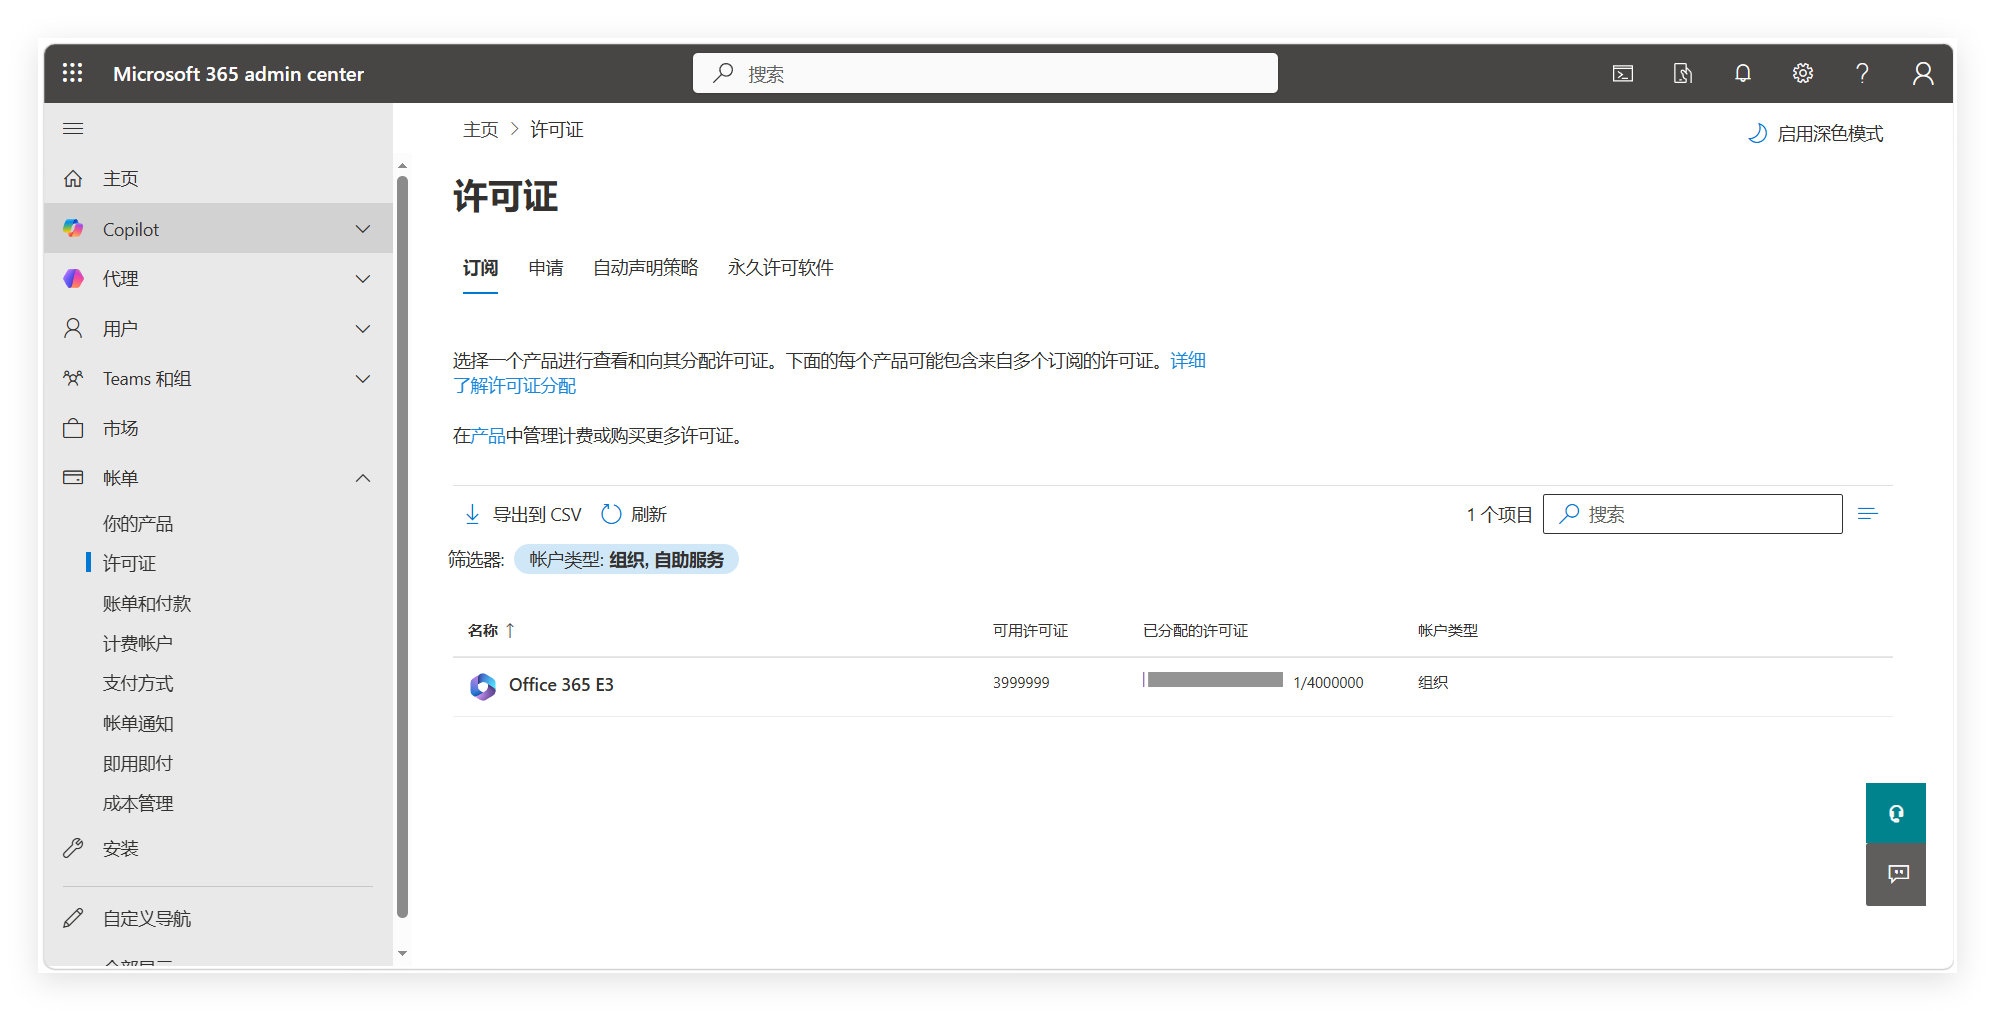
Task: Click 导出到 CSV text button
Action: pos(537,514)
